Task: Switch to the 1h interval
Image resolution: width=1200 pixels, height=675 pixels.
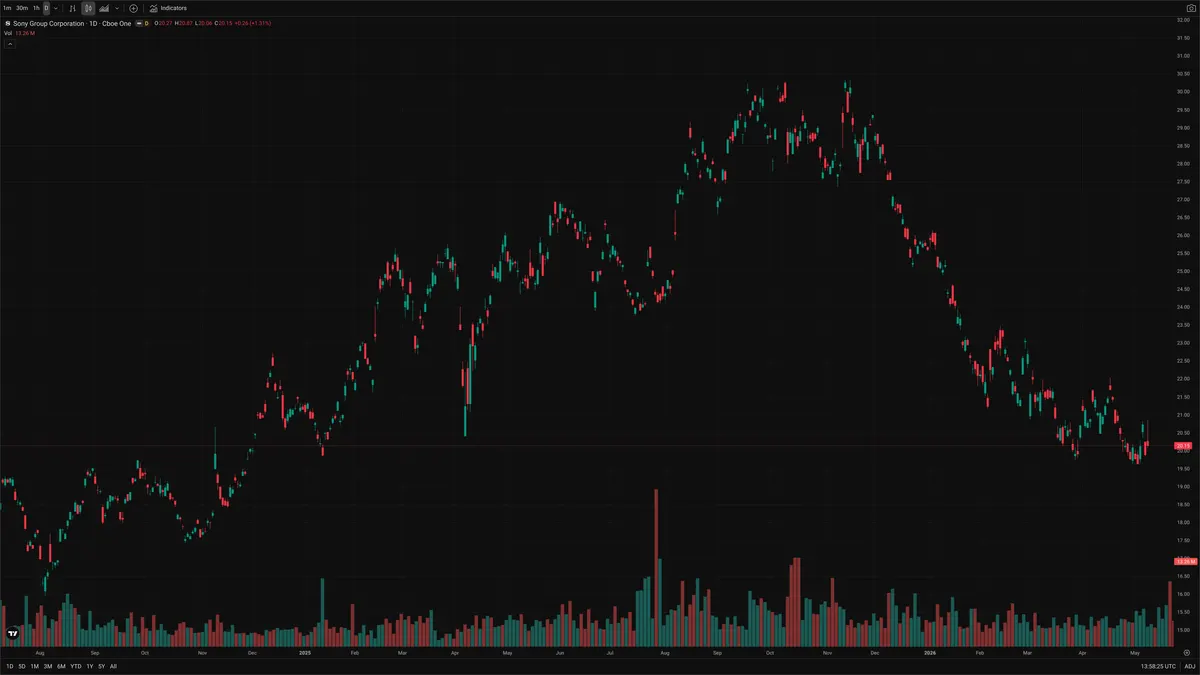Action: pos(36,8)
